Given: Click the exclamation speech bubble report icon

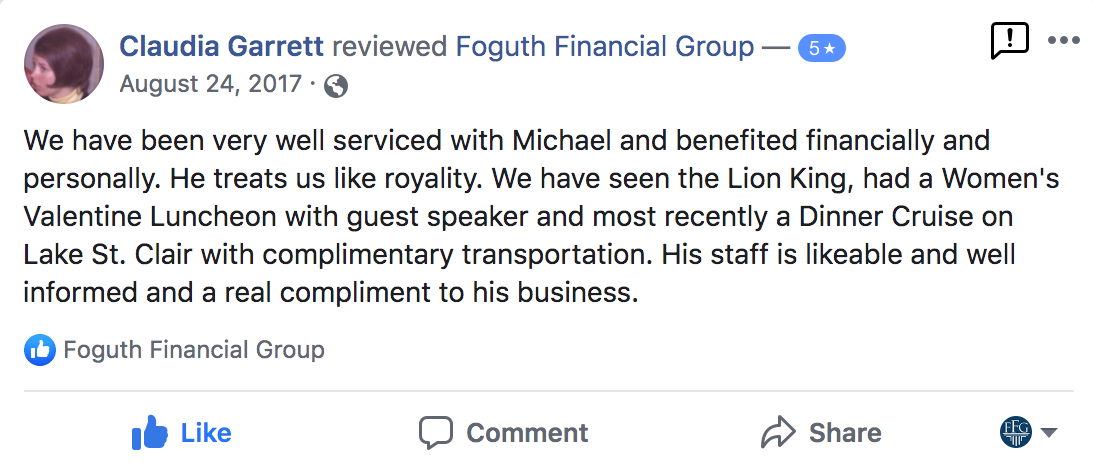Looking at the screenshot, I should pos(1009,41).
